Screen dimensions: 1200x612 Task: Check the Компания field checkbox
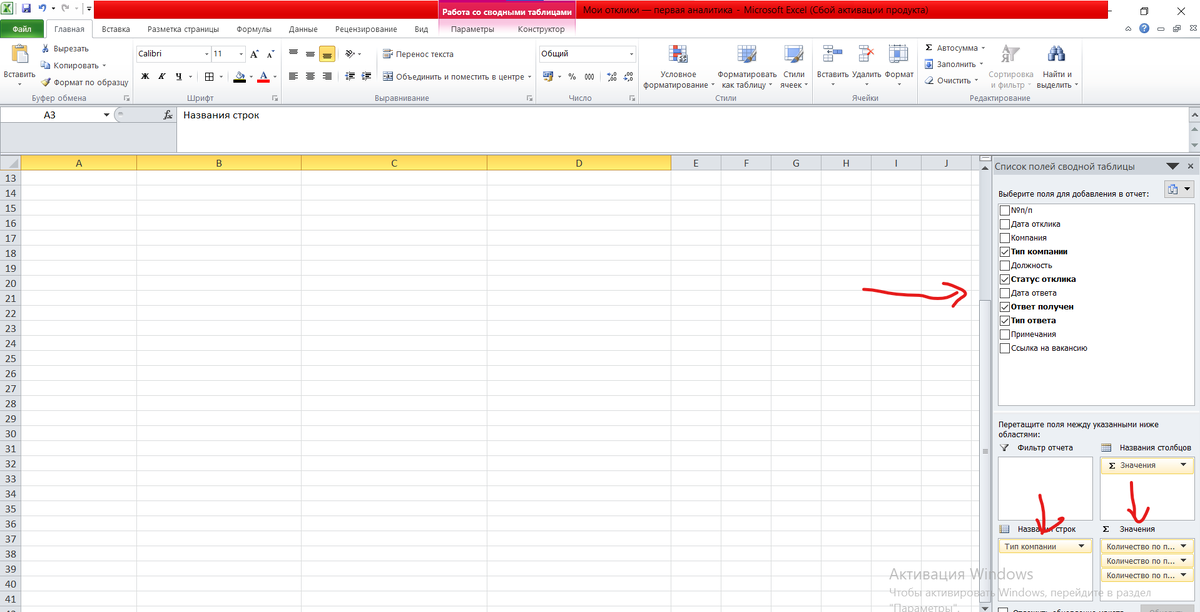(x=1005, y=238)
